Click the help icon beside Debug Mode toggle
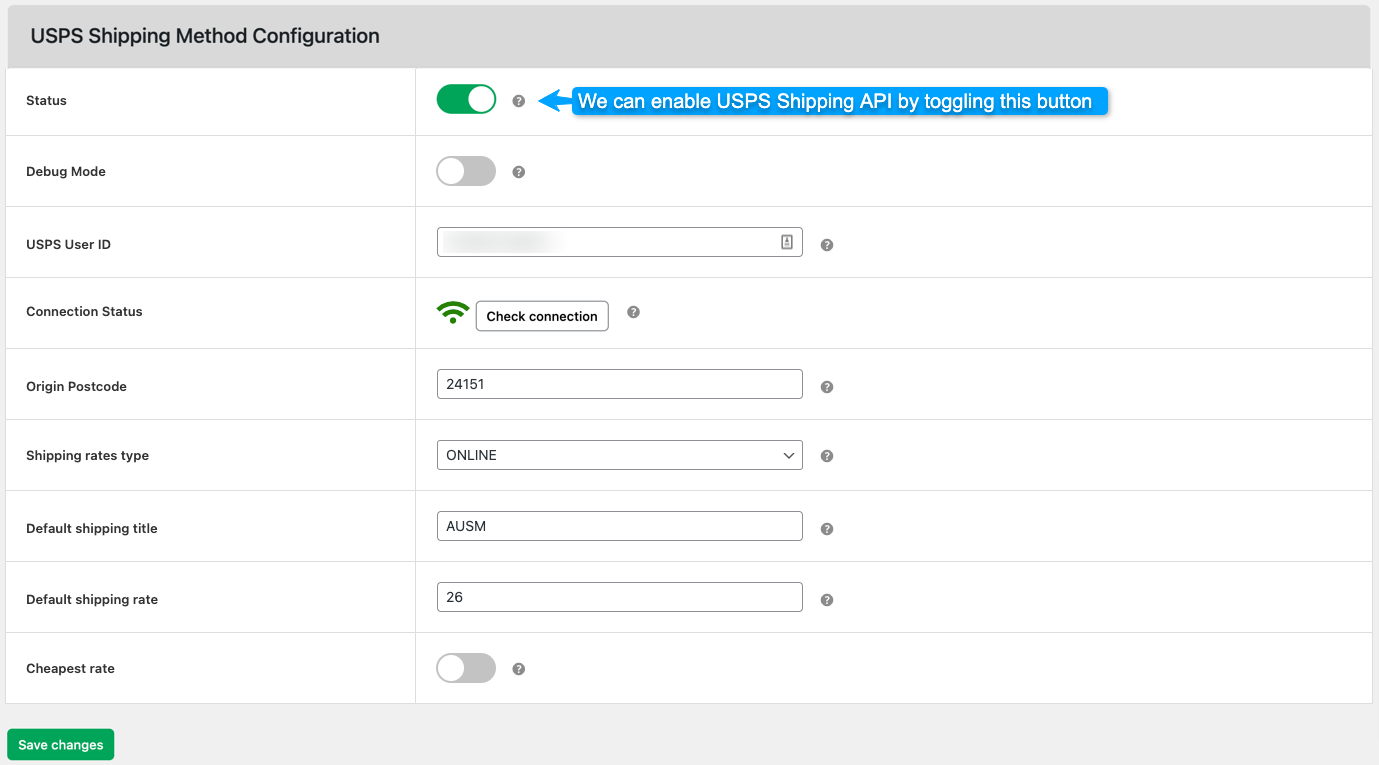1379x765 pixels. [x=518, y=172]
